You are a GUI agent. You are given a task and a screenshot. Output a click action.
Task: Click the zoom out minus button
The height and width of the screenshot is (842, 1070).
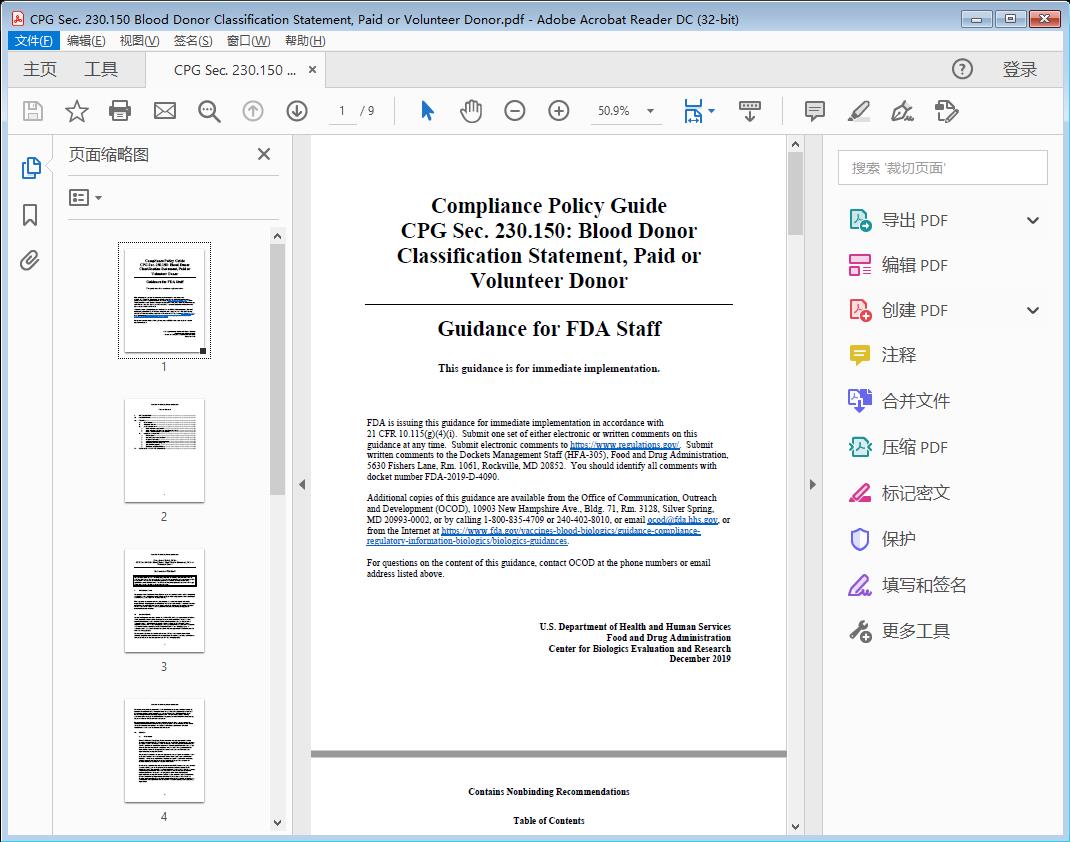point(515,111)
